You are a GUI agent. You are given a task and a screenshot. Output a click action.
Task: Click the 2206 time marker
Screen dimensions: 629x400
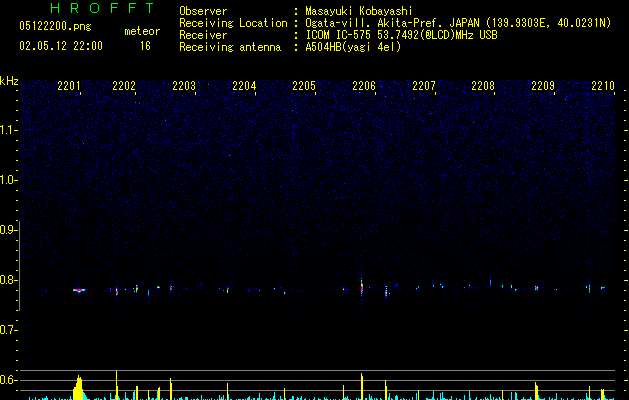click(364, 86)
